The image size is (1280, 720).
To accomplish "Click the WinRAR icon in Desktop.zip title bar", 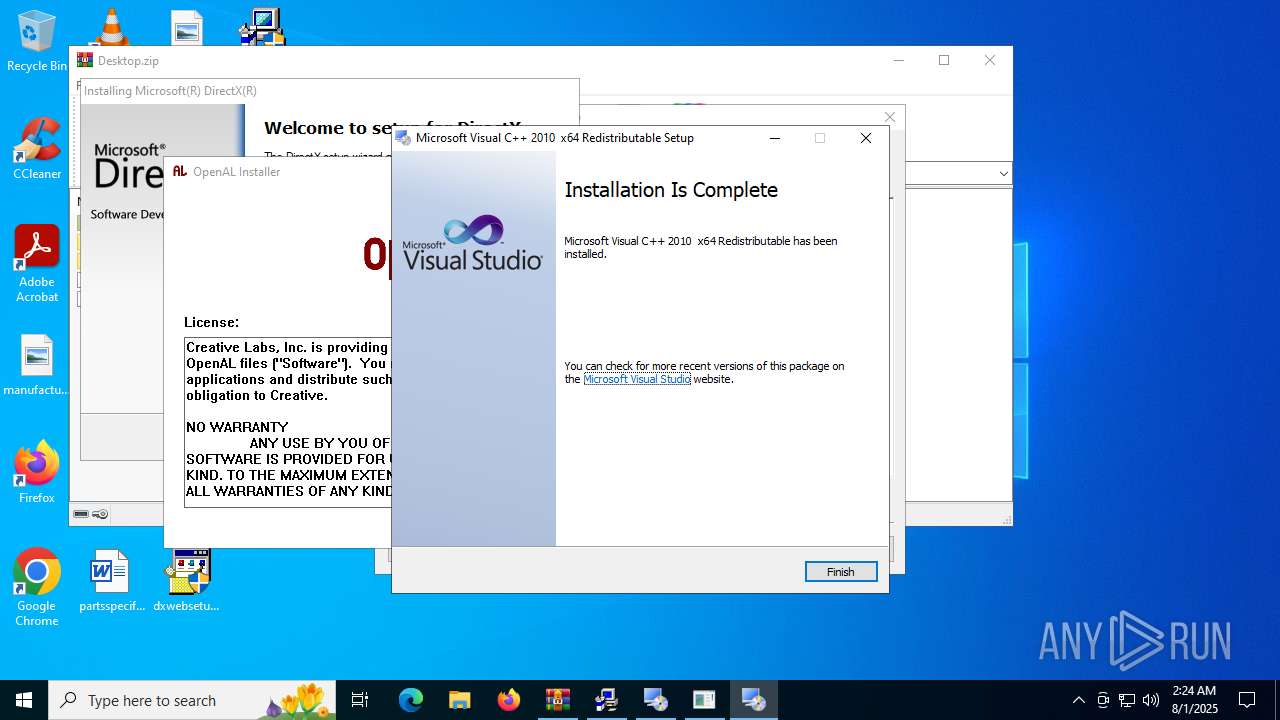I will pos(85,60).
